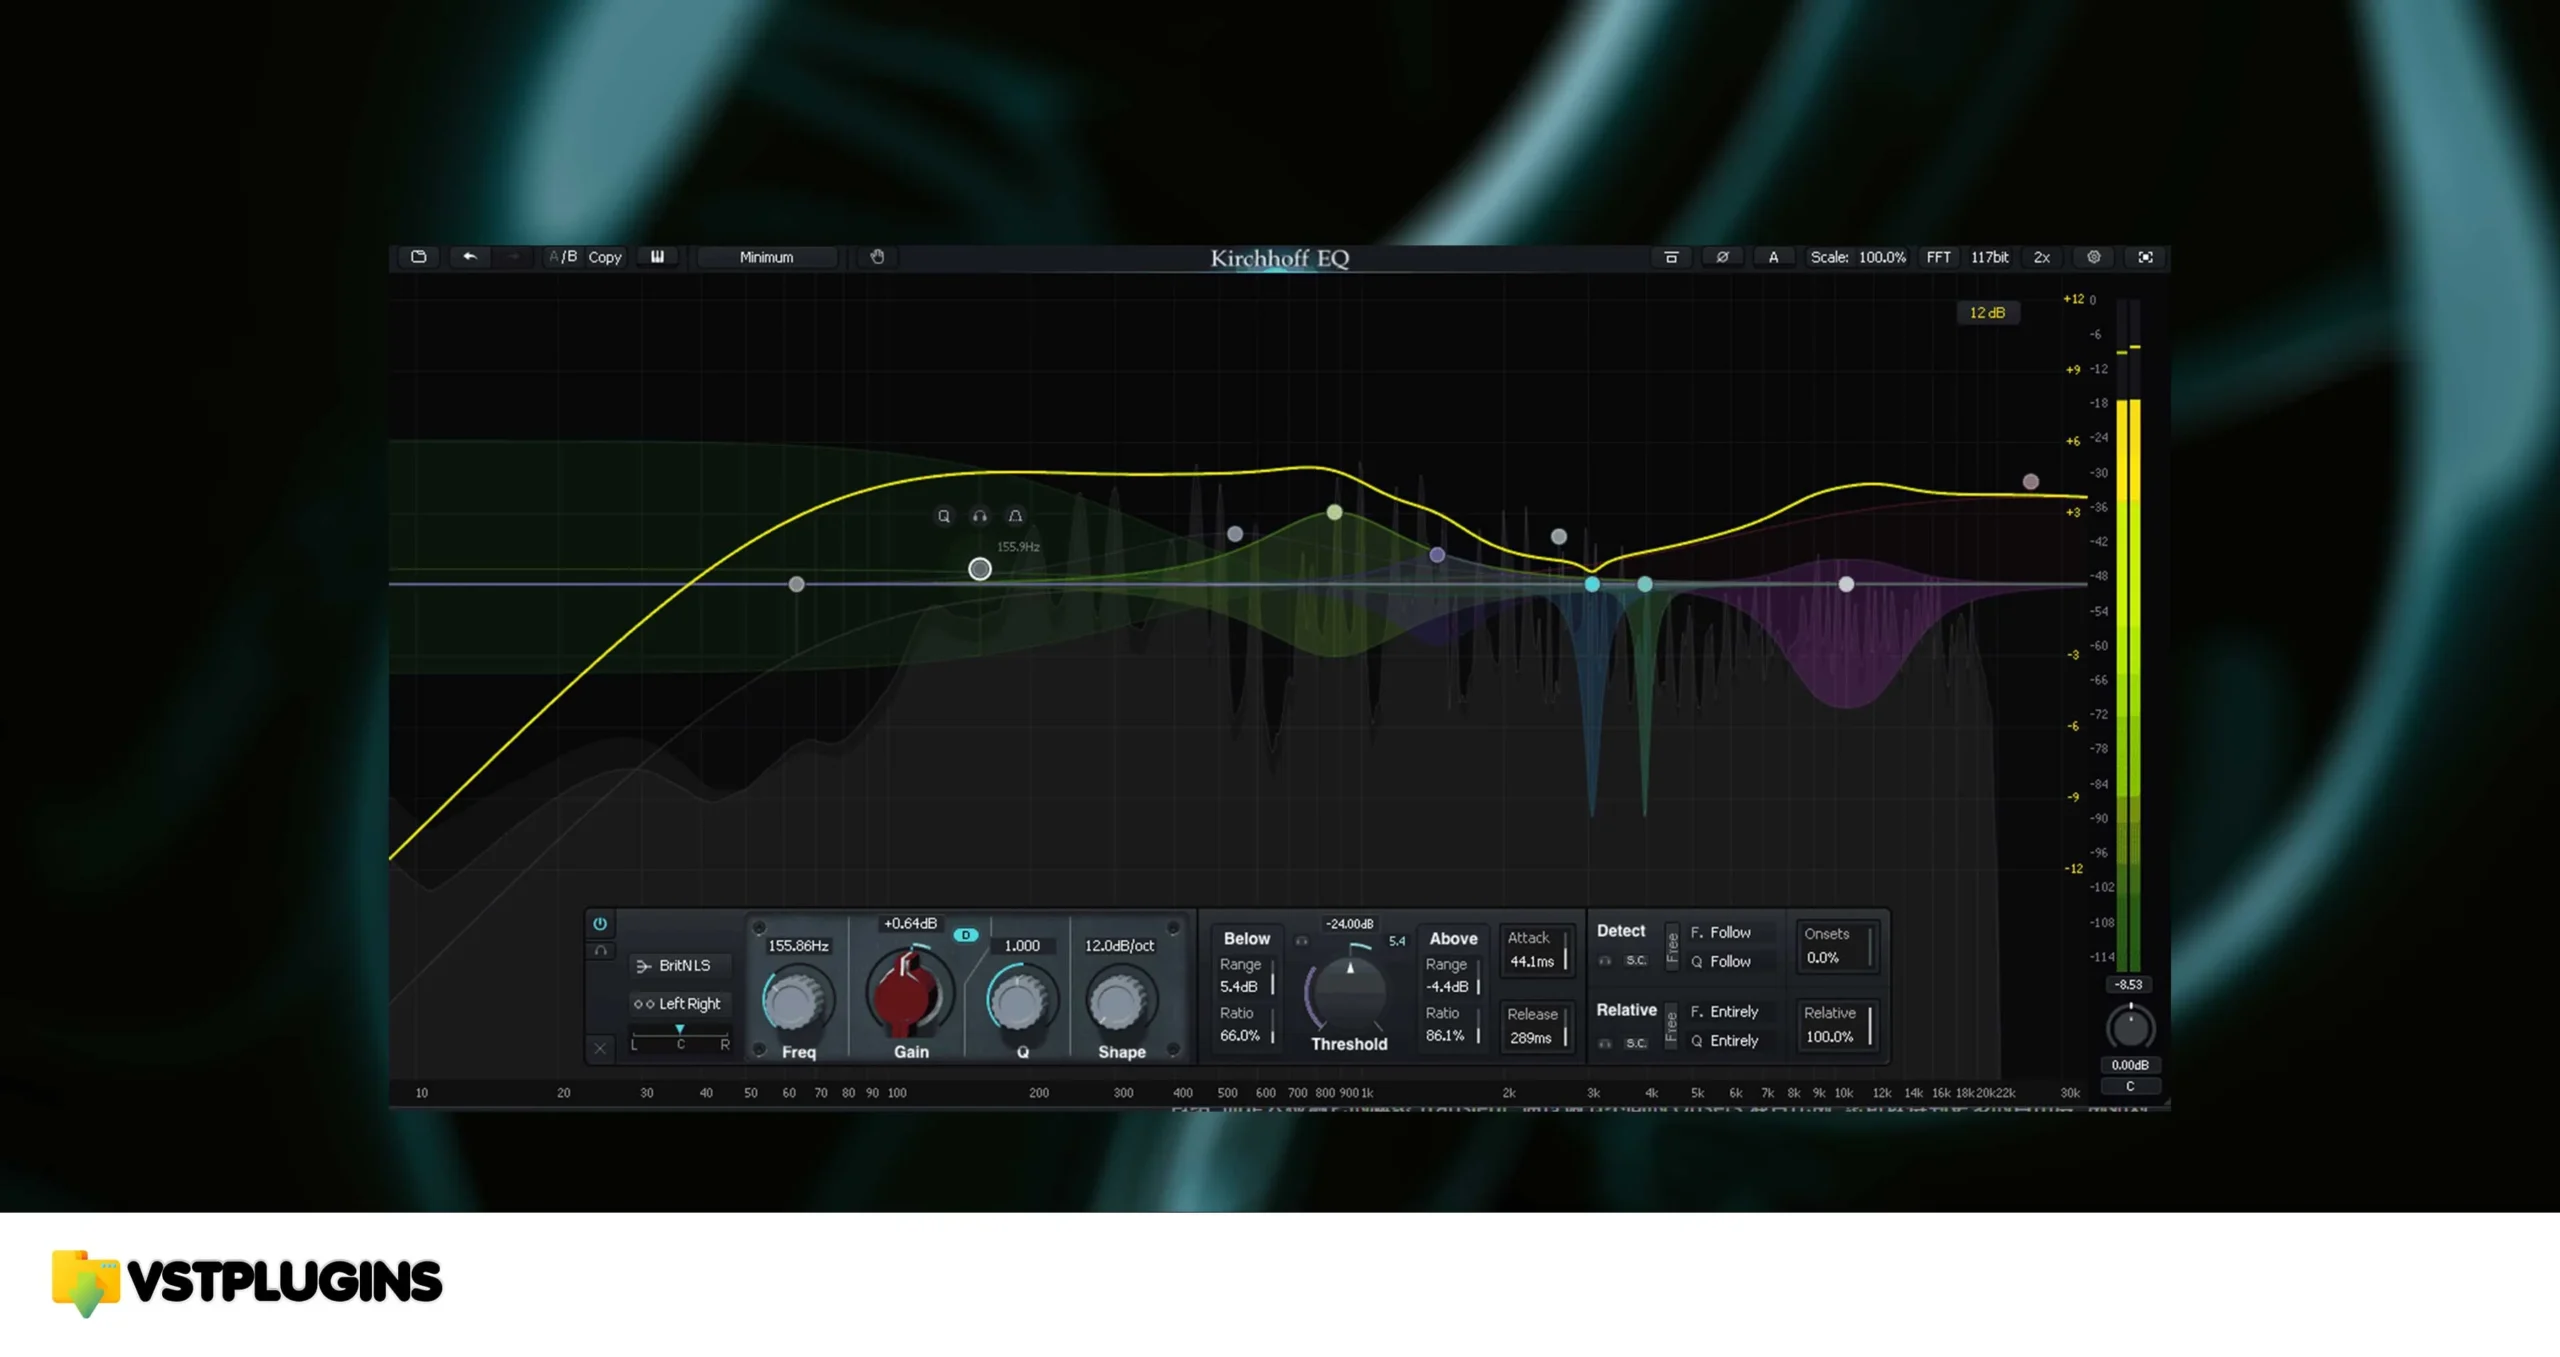Viewport: 2560px width, 1357px height.
Task: Open the Left Right channel mode dropdown
Action: [680, 1003]
